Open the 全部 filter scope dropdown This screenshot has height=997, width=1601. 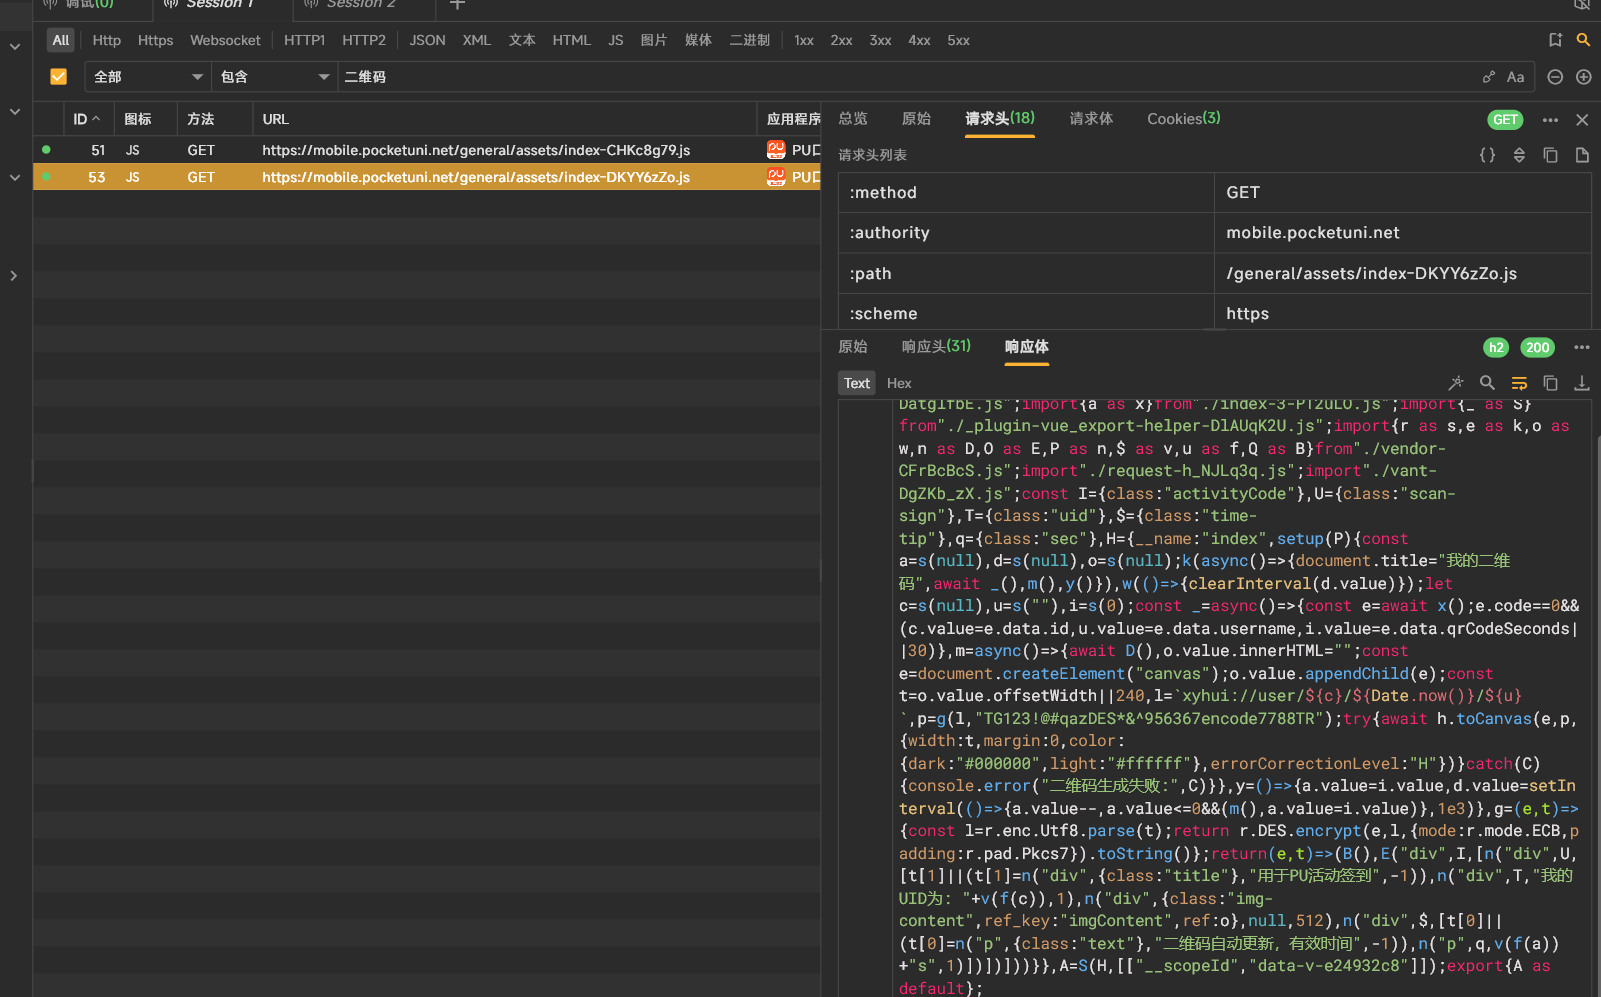point(148,77)
